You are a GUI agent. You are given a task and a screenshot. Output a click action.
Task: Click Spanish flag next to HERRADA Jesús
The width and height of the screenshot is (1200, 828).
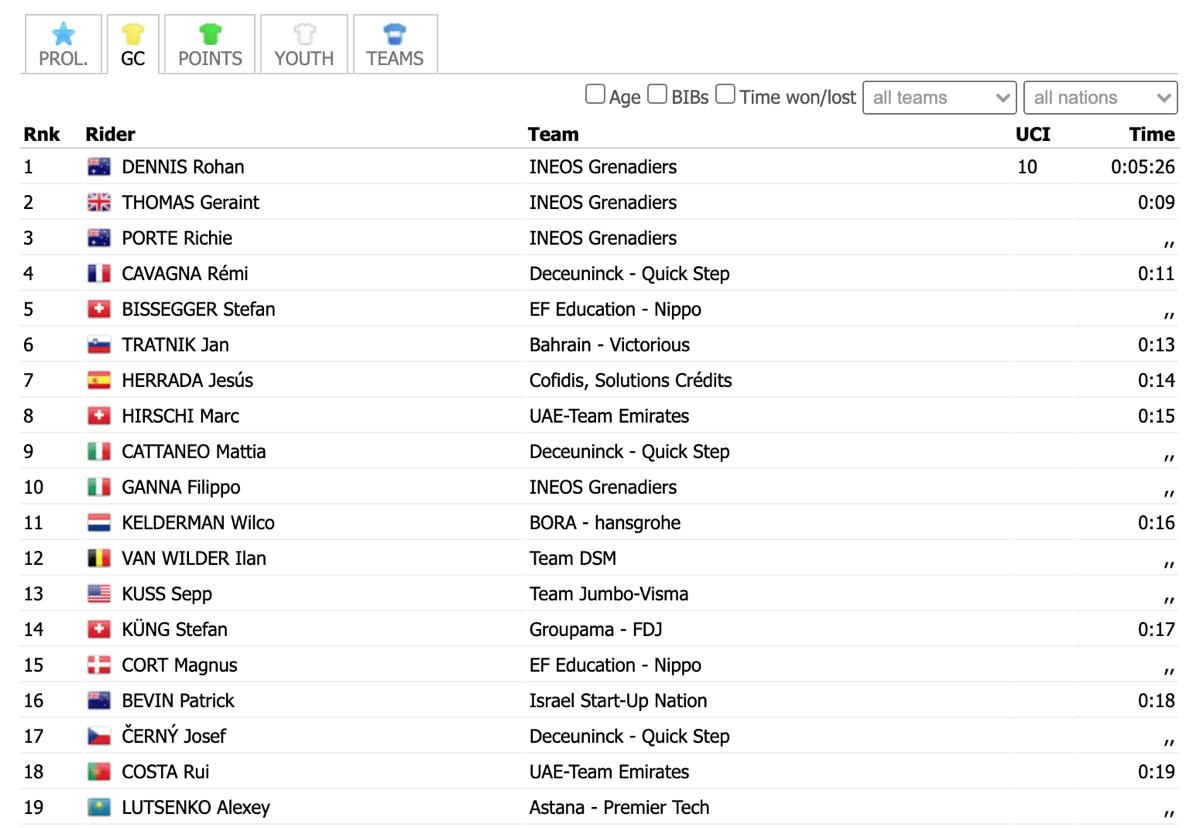99,381
